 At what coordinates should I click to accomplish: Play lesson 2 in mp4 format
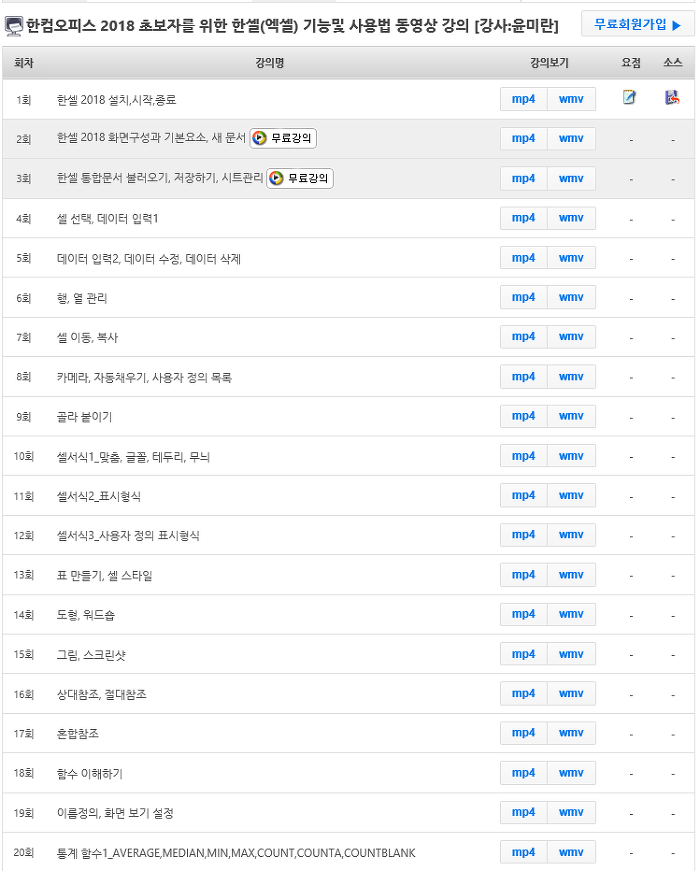click(x=523, y=138)
